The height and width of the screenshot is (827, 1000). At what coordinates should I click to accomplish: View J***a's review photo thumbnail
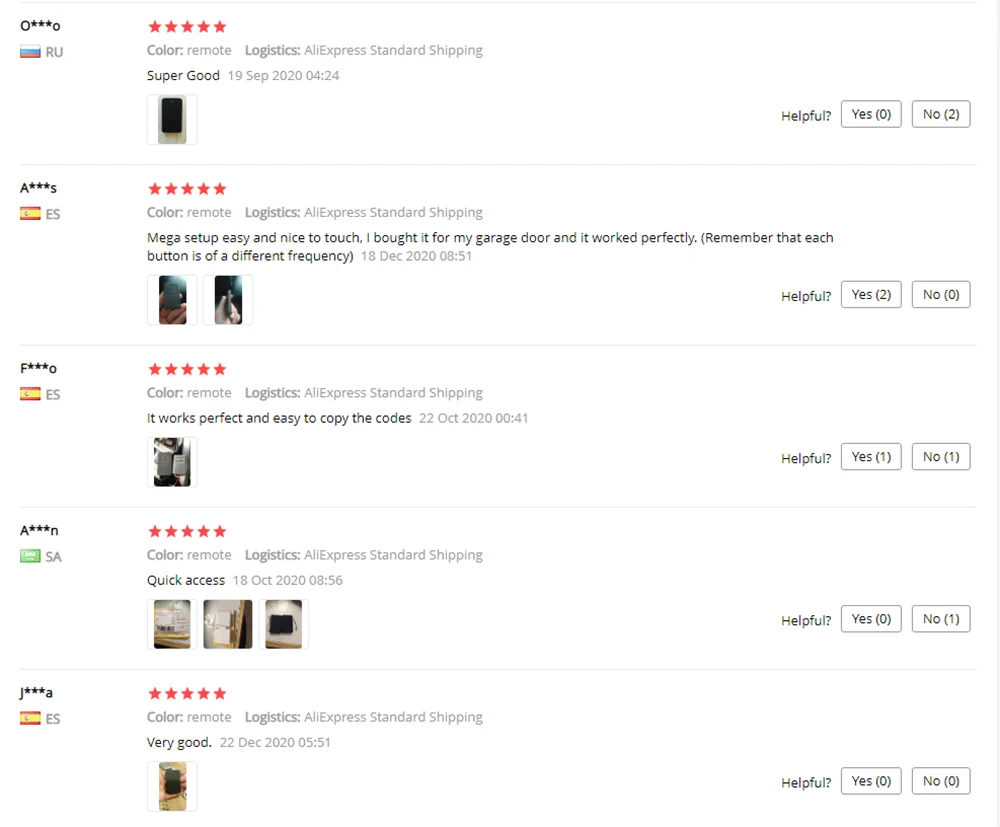[x=172, y=786]
